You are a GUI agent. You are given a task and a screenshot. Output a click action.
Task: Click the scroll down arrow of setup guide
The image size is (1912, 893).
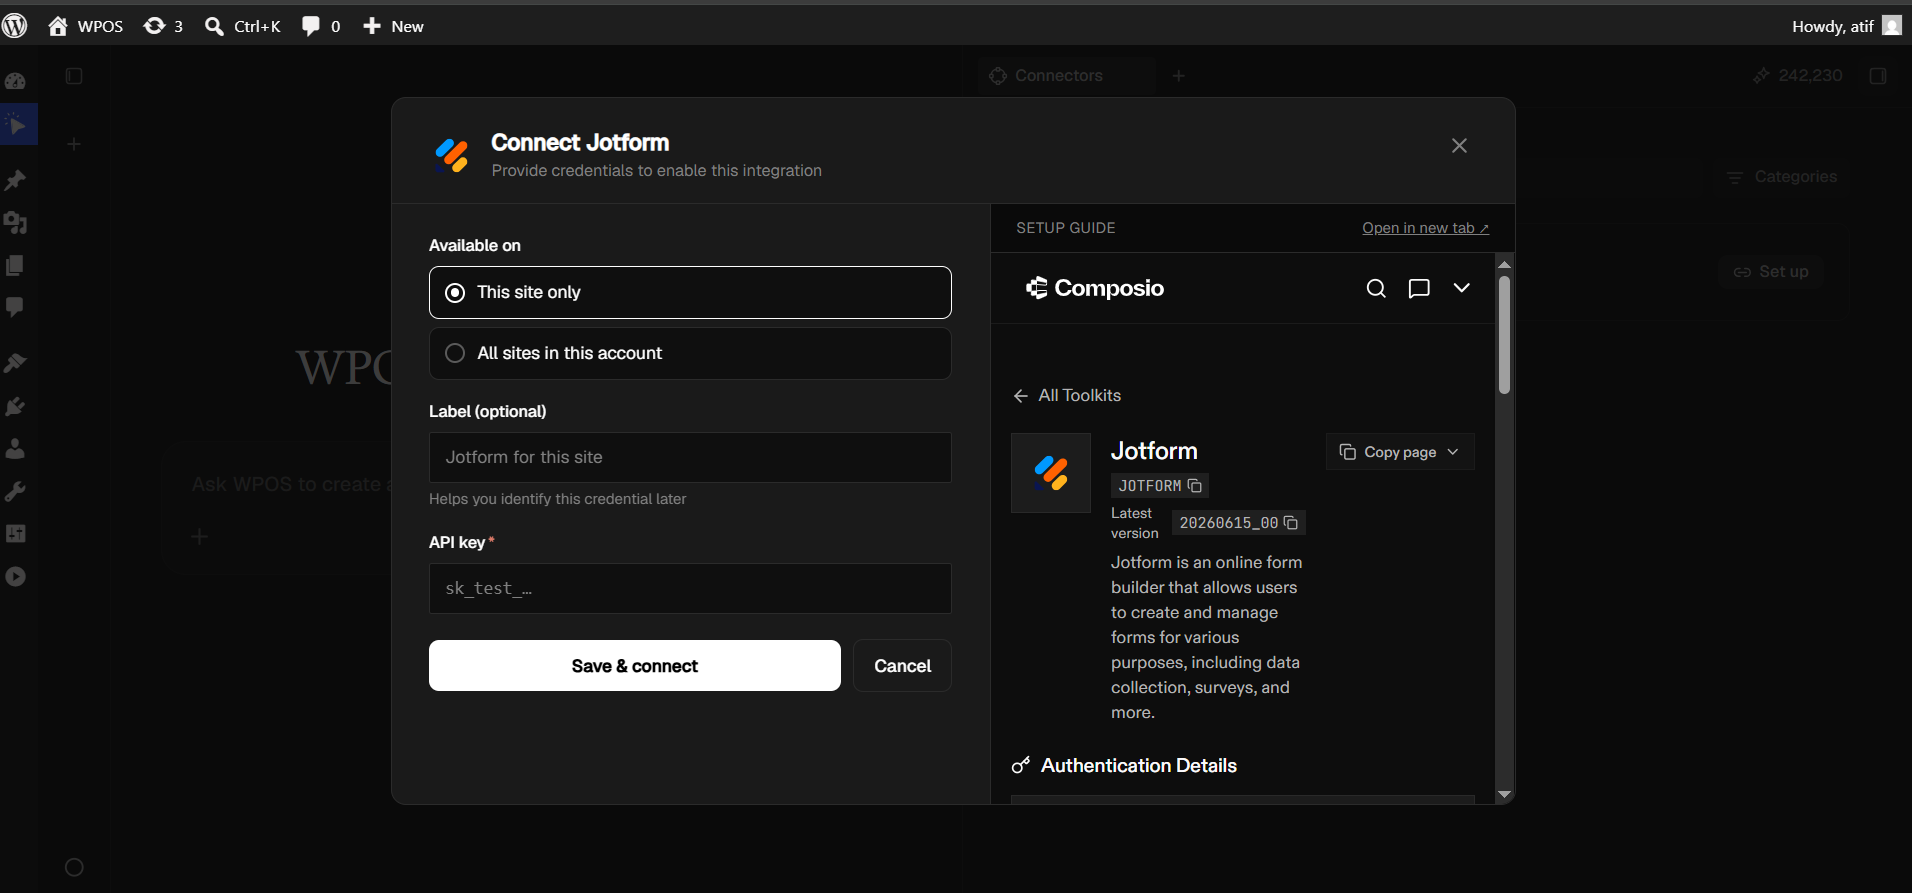(x=1504, y=794)
